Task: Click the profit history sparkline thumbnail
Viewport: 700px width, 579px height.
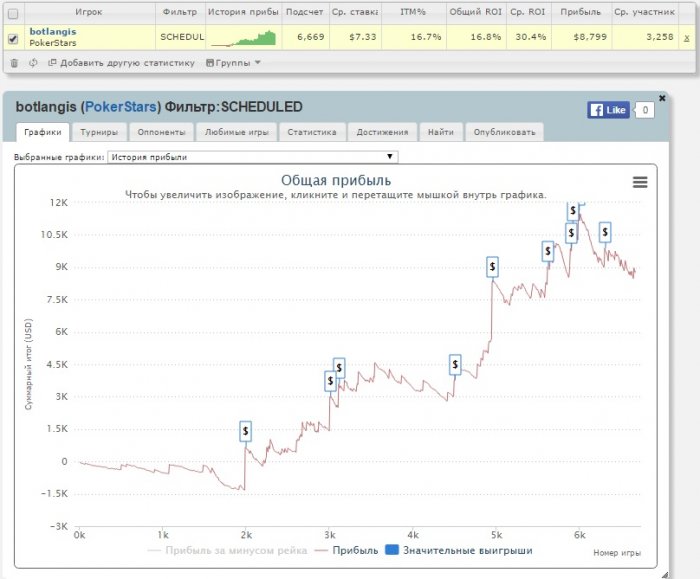Action: coord(243,38)
